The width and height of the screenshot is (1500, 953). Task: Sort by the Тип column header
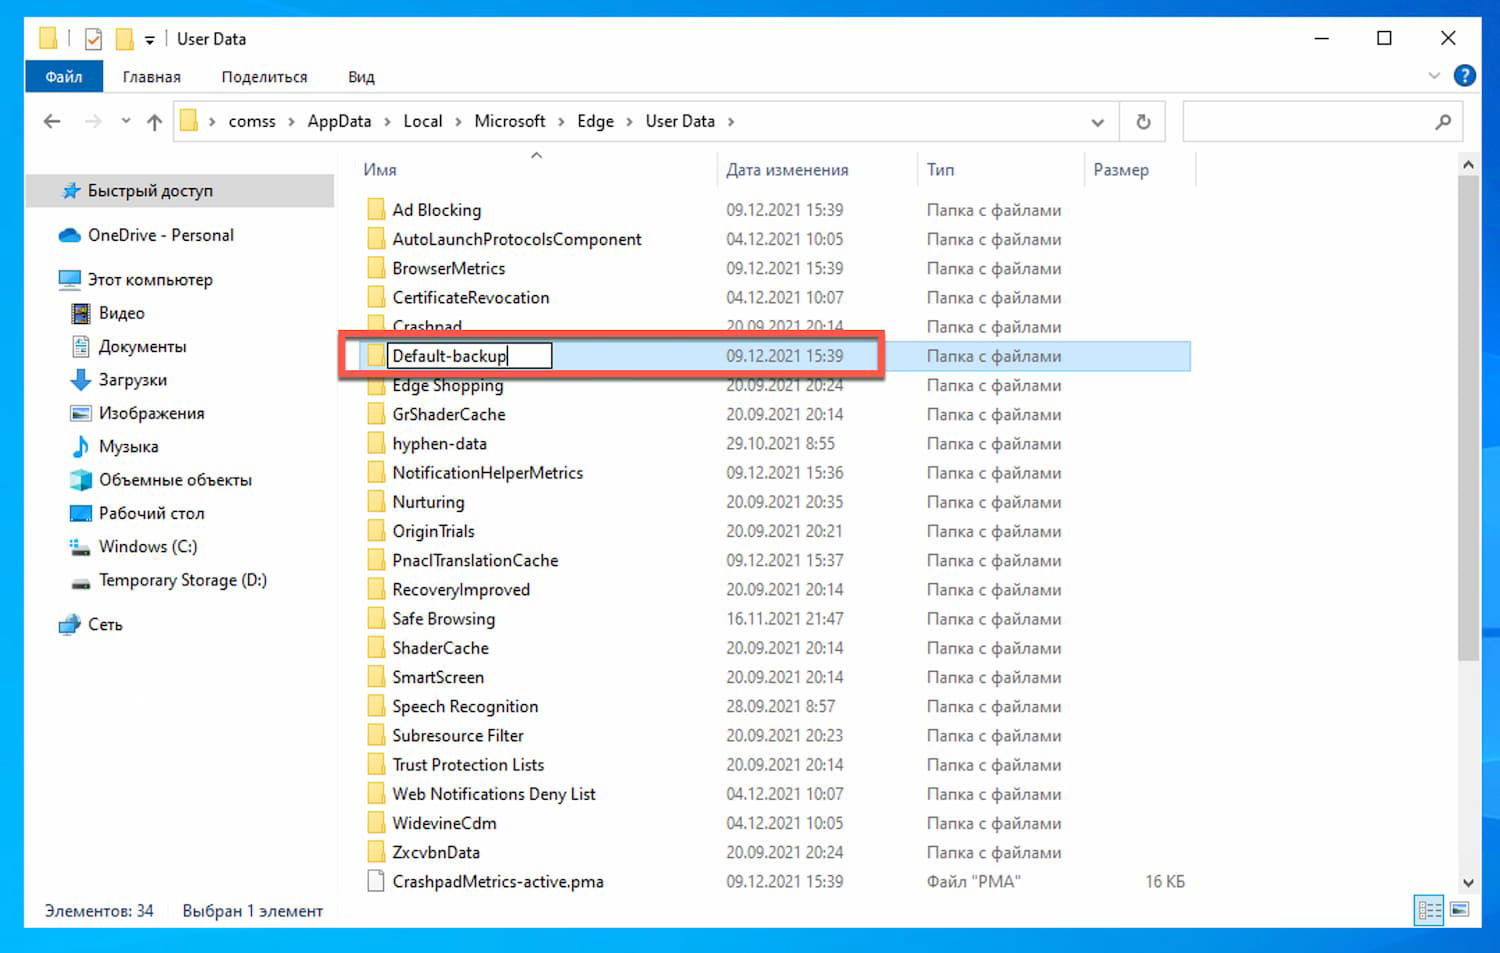click(940, 170)
